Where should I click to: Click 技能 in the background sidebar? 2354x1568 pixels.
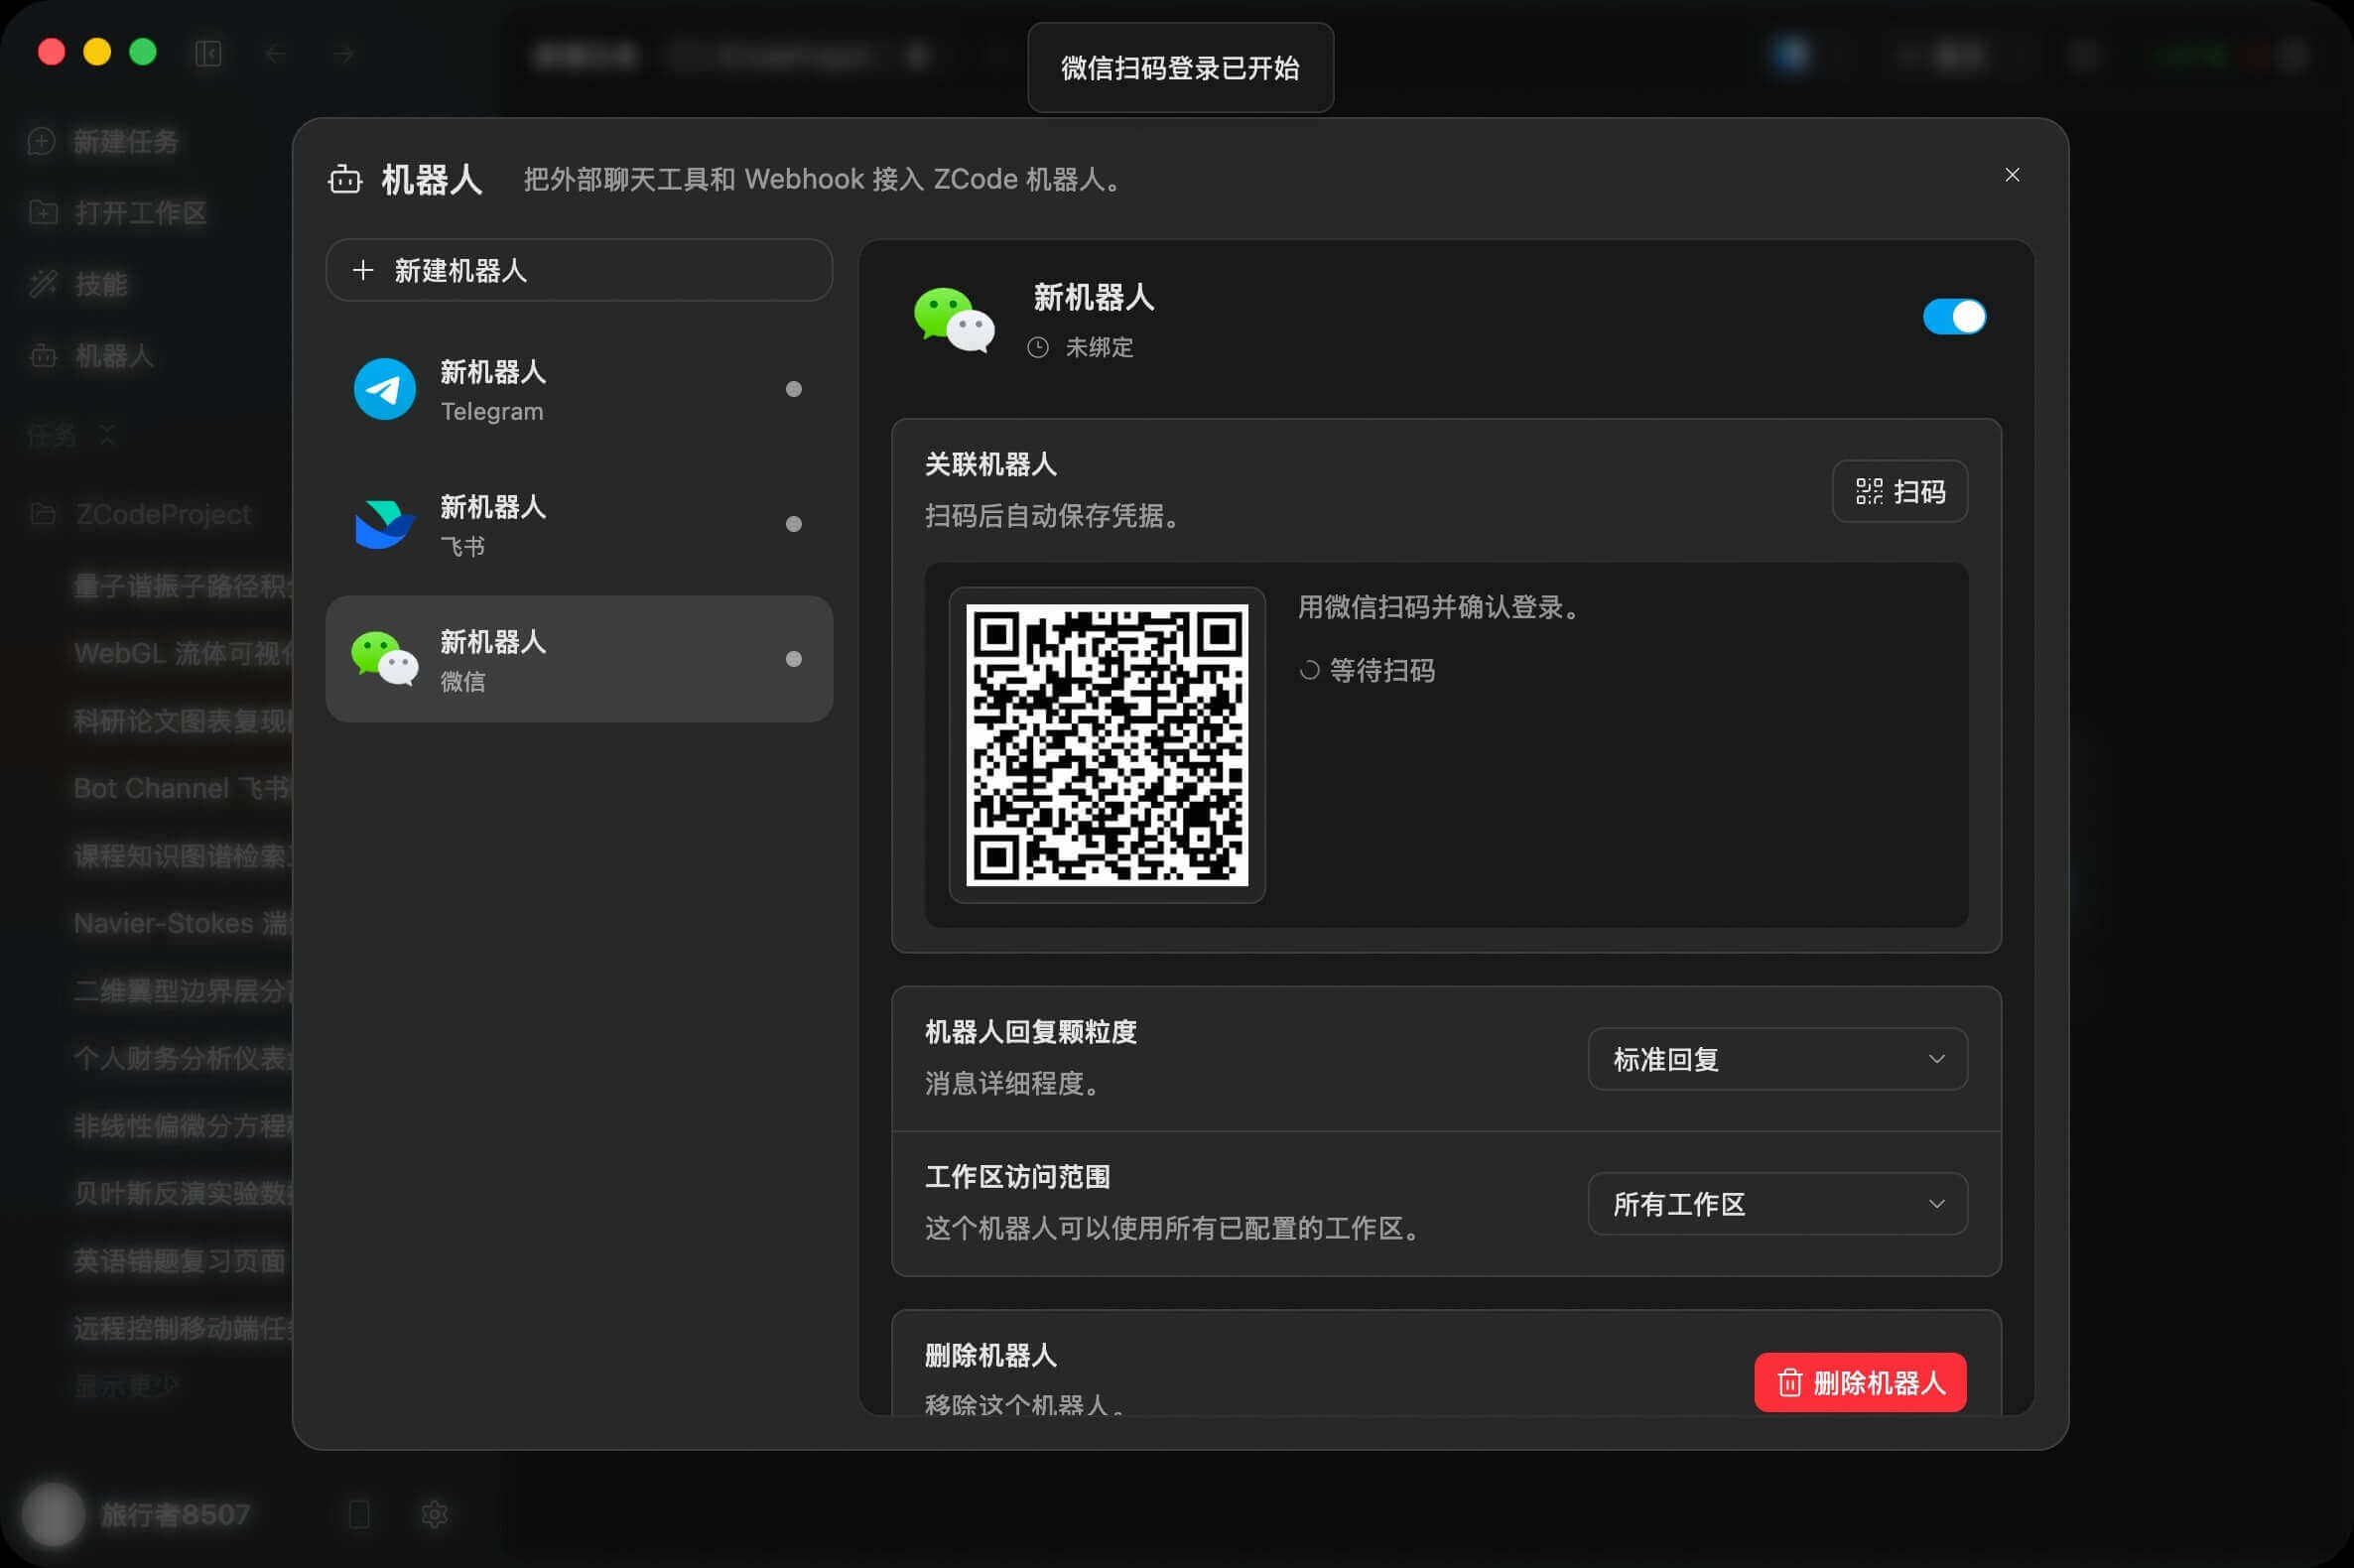pos(101,284)
